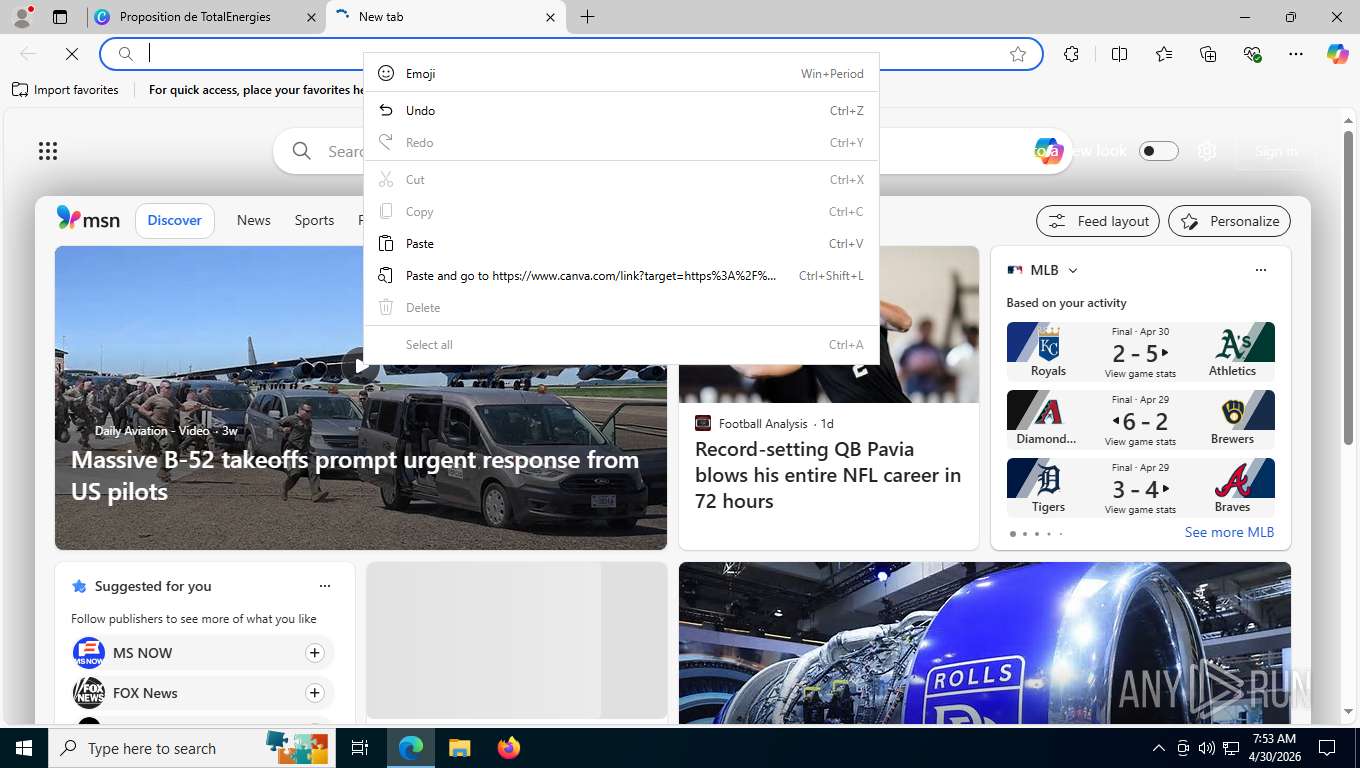Open a new tab with plus
Image resolution: width=1360 pixels, height=768 pixels.
(587, 17)
